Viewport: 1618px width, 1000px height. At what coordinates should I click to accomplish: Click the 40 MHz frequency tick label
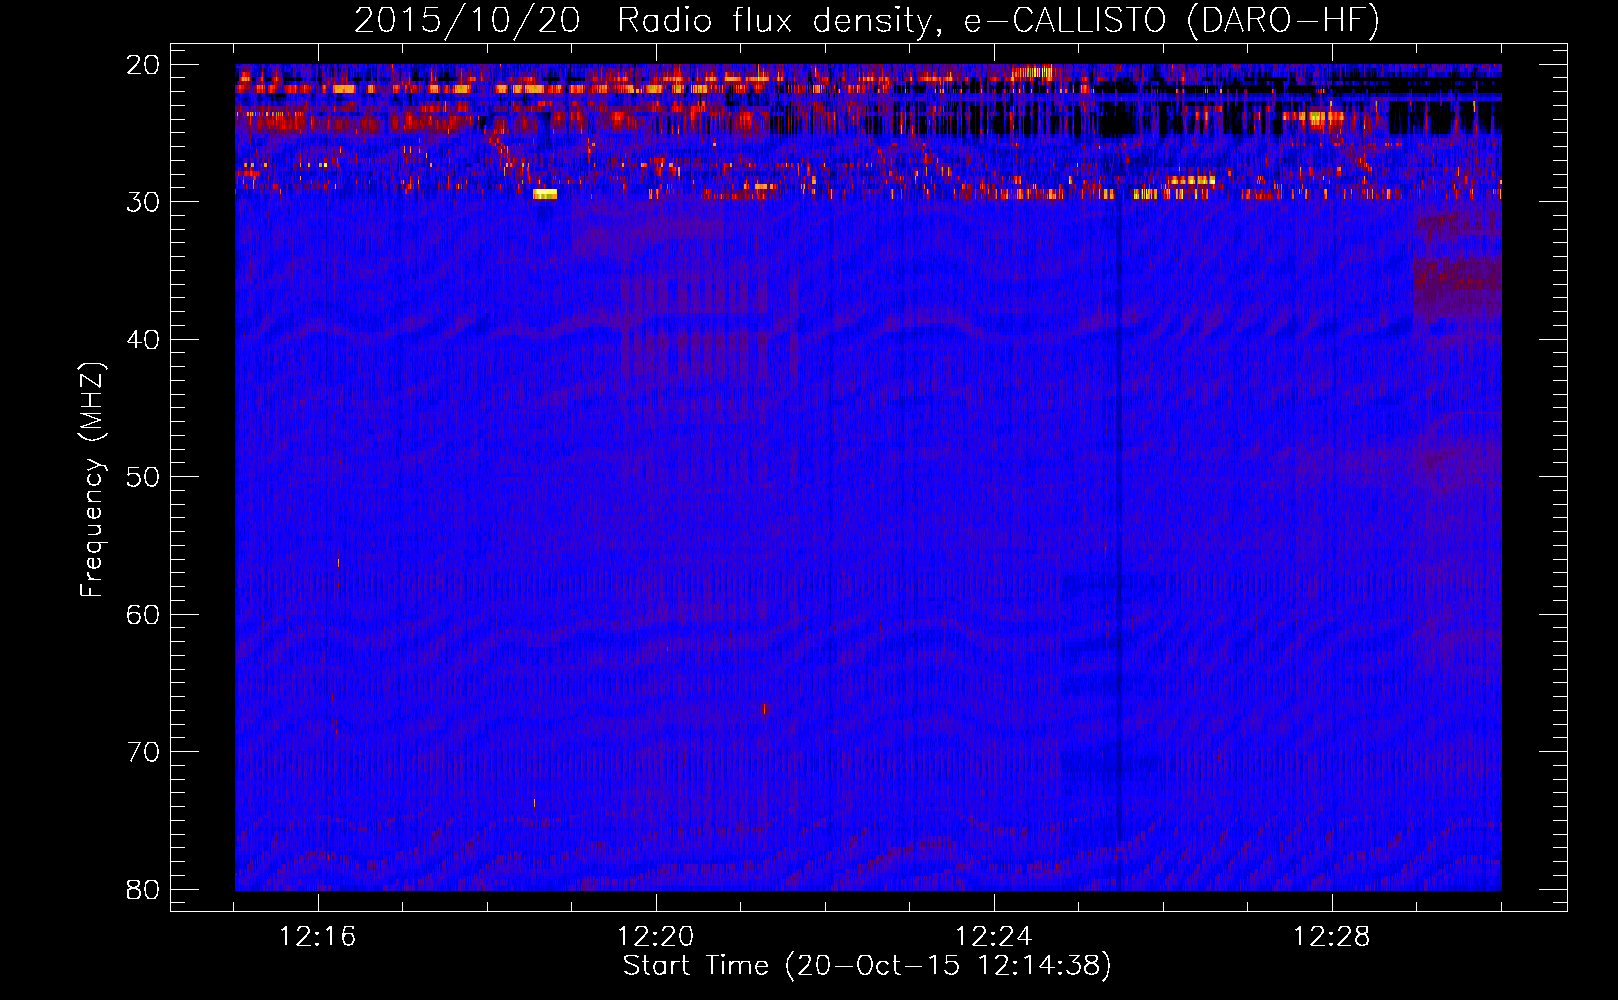pos(143,340)
